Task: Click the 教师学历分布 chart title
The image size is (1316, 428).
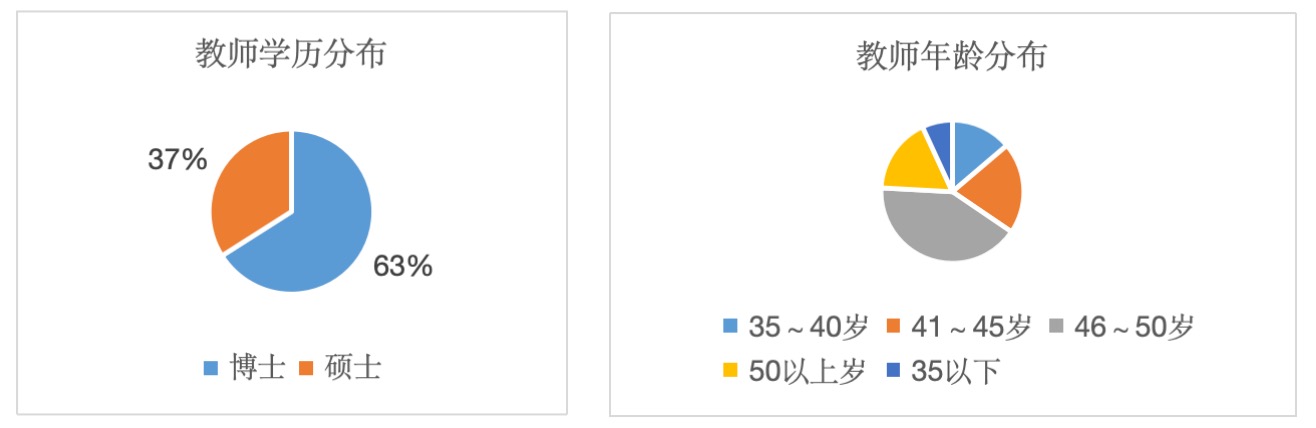Action: [x=290, y=56]
